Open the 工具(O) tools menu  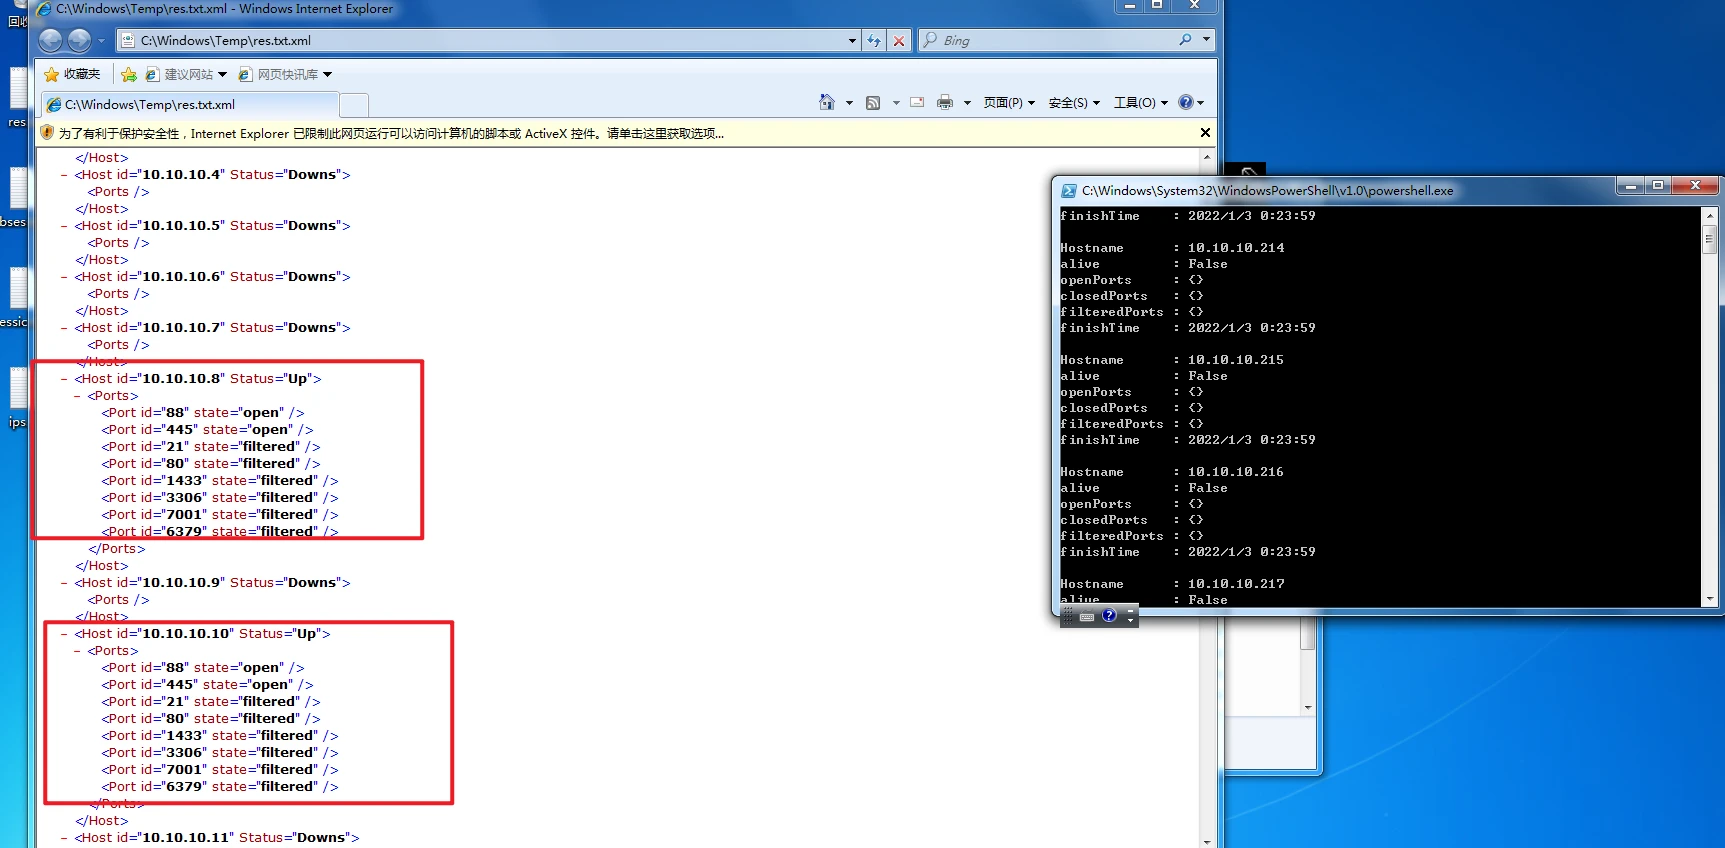(x=1140, y=103)
